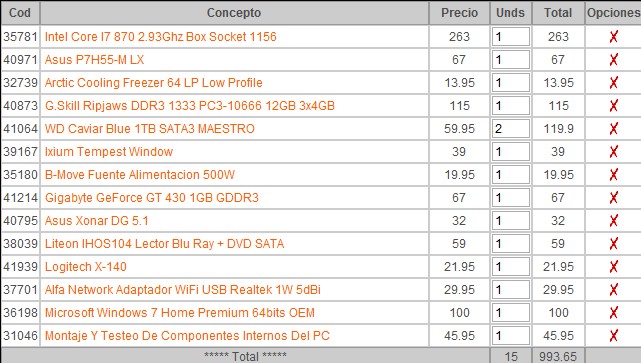Remove the Montaje Y Testeo service item
Image resolution: width=641 pixels, height=363 pixels.
(x=613, y=336)
